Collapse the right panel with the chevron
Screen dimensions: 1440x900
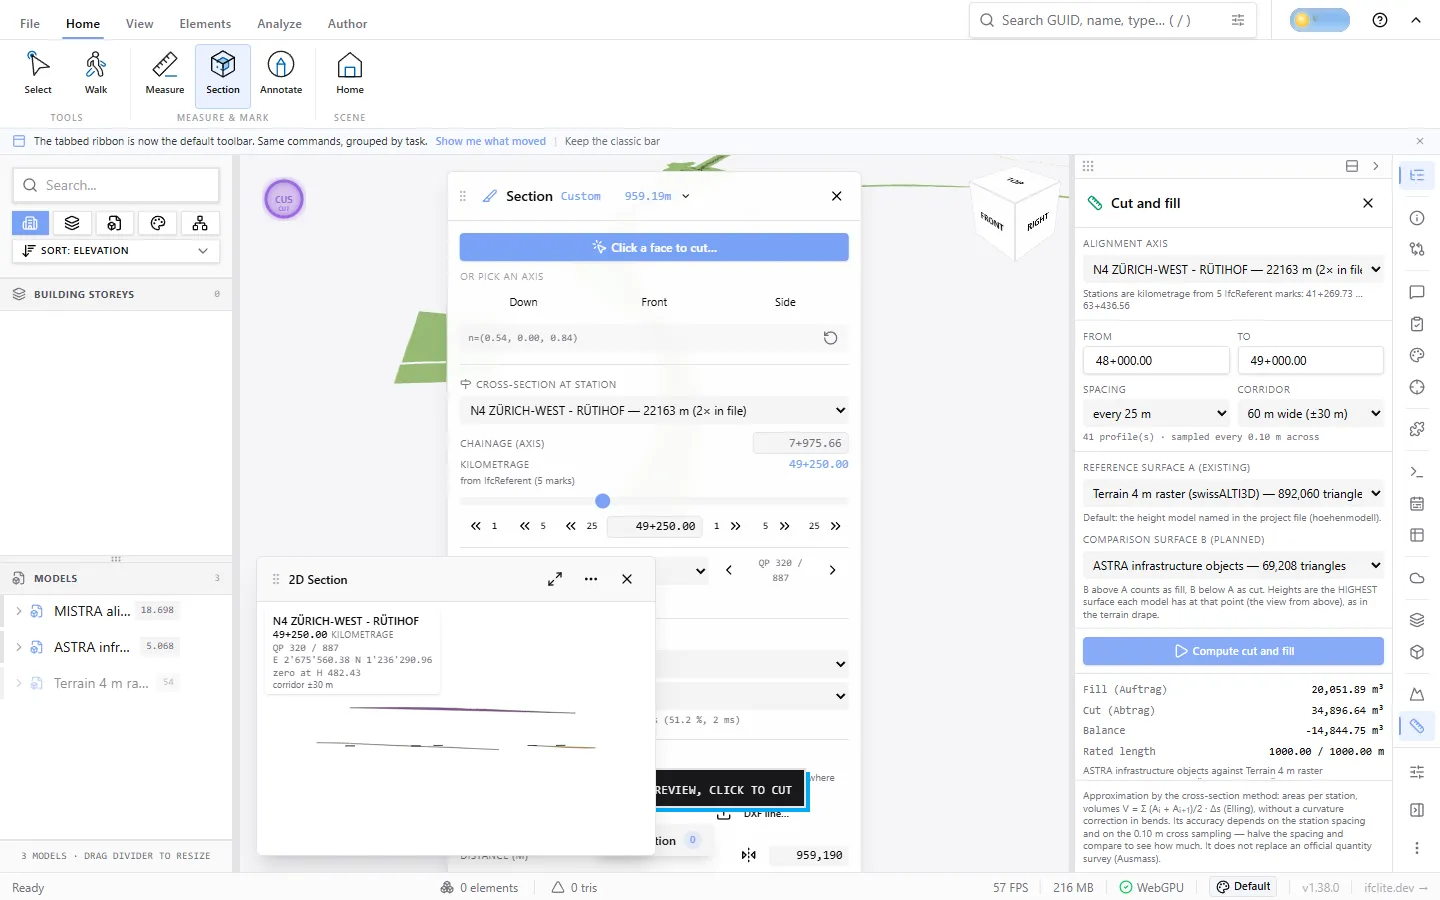pyautogui.click(x=1376, y=166)
